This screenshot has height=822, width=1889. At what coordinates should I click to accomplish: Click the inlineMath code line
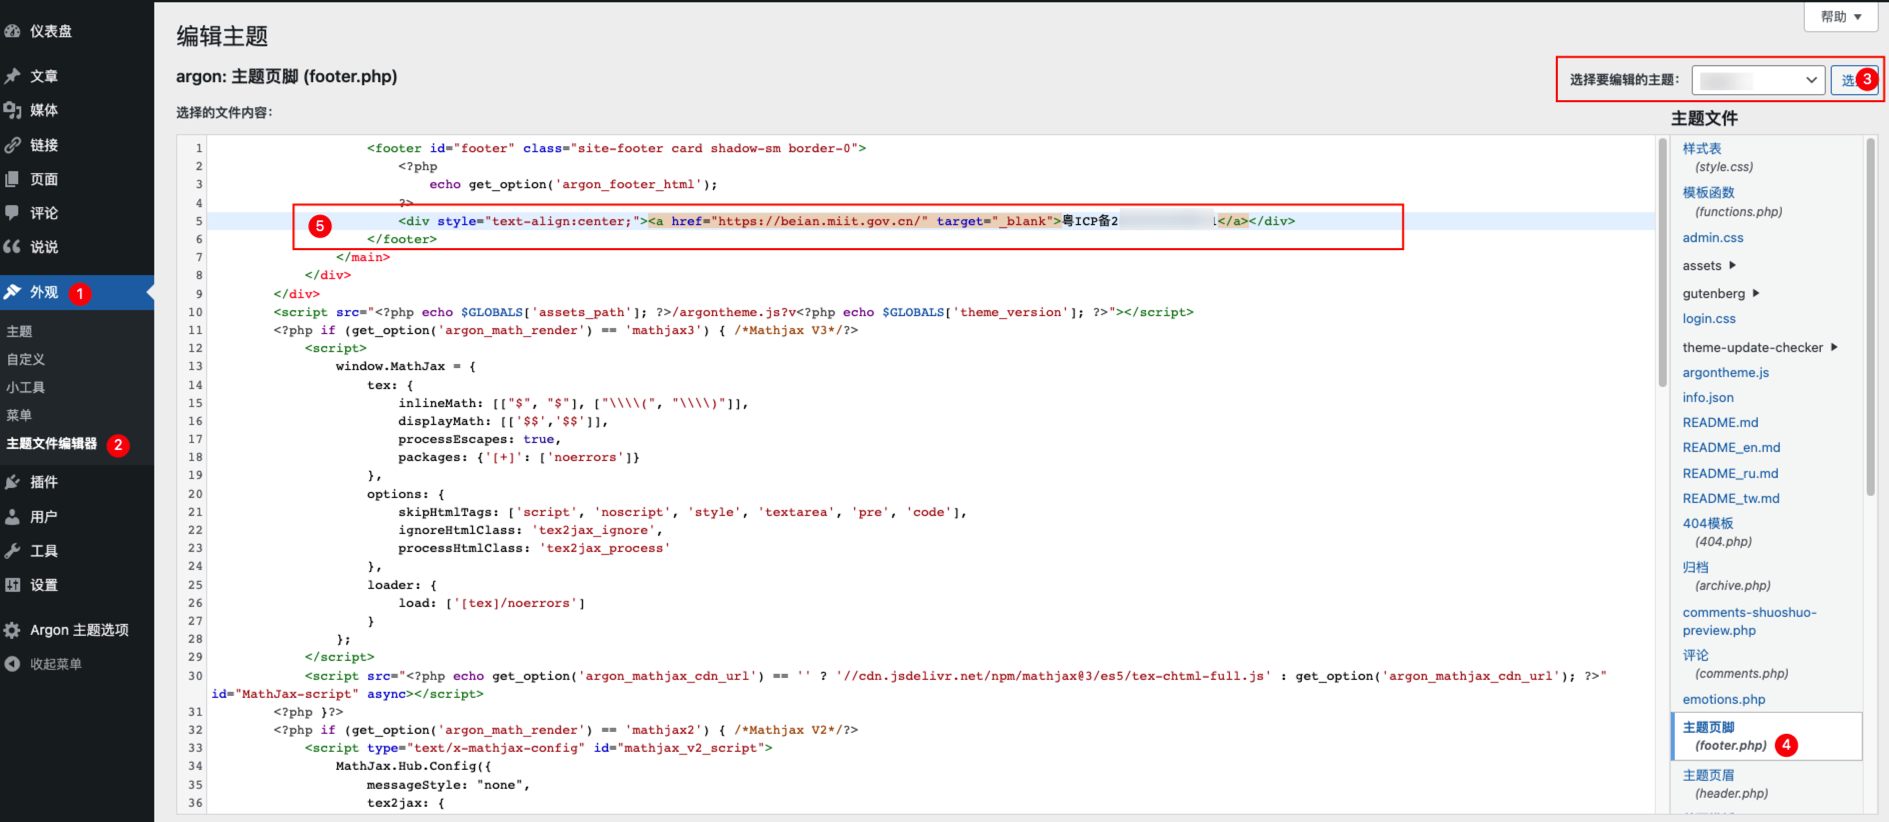point(573,403)
